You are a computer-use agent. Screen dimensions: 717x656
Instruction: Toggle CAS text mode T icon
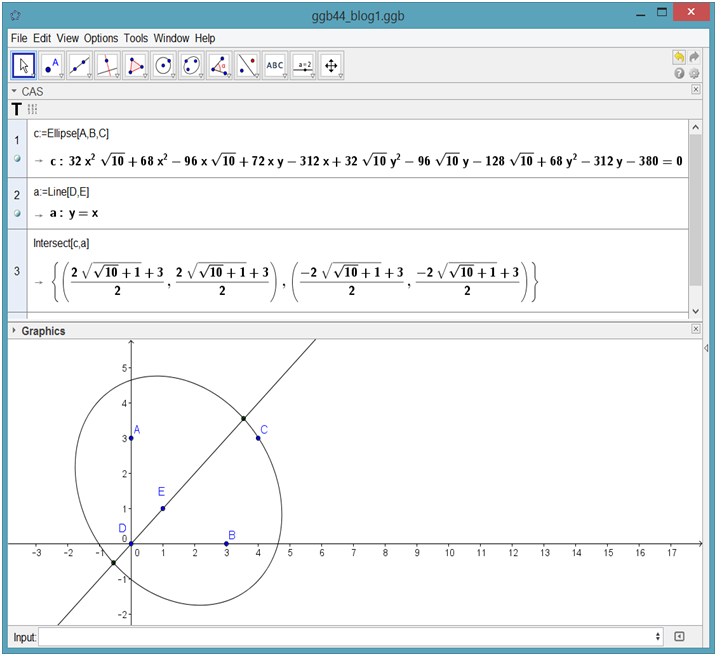[x=16, y=109]
